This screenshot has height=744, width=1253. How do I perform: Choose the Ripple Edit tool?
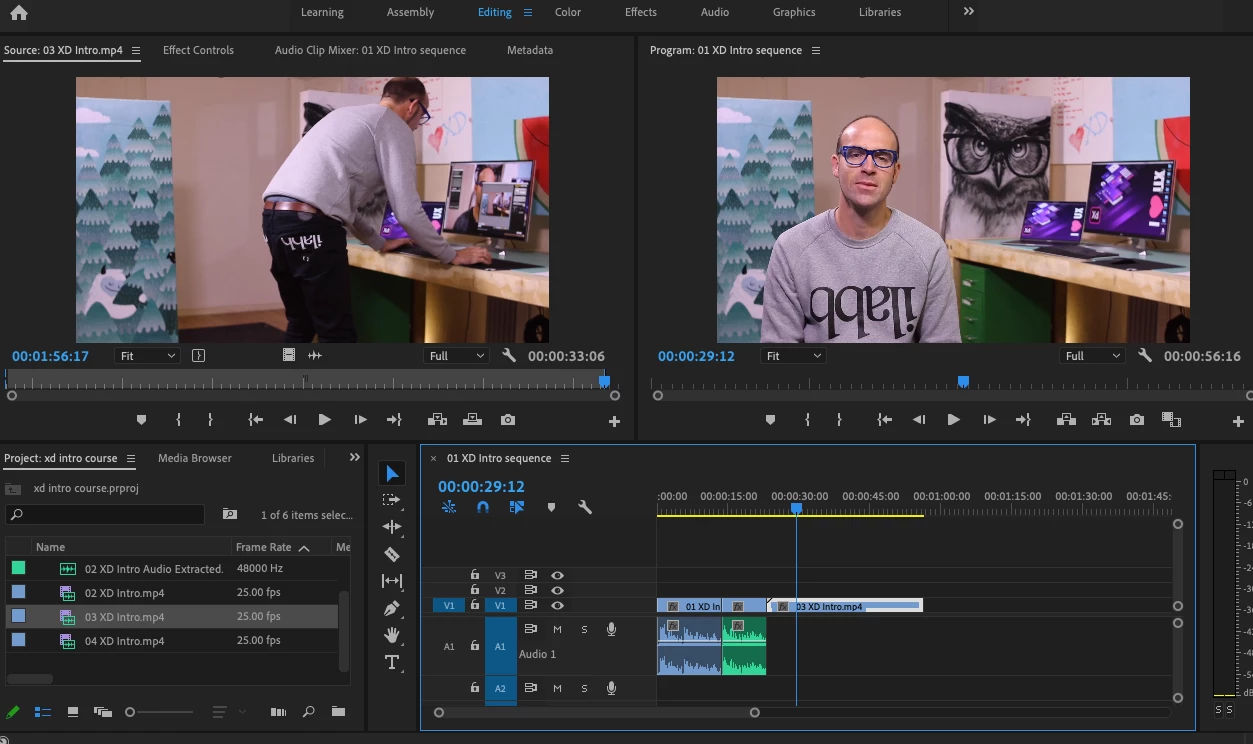point(392,527)
